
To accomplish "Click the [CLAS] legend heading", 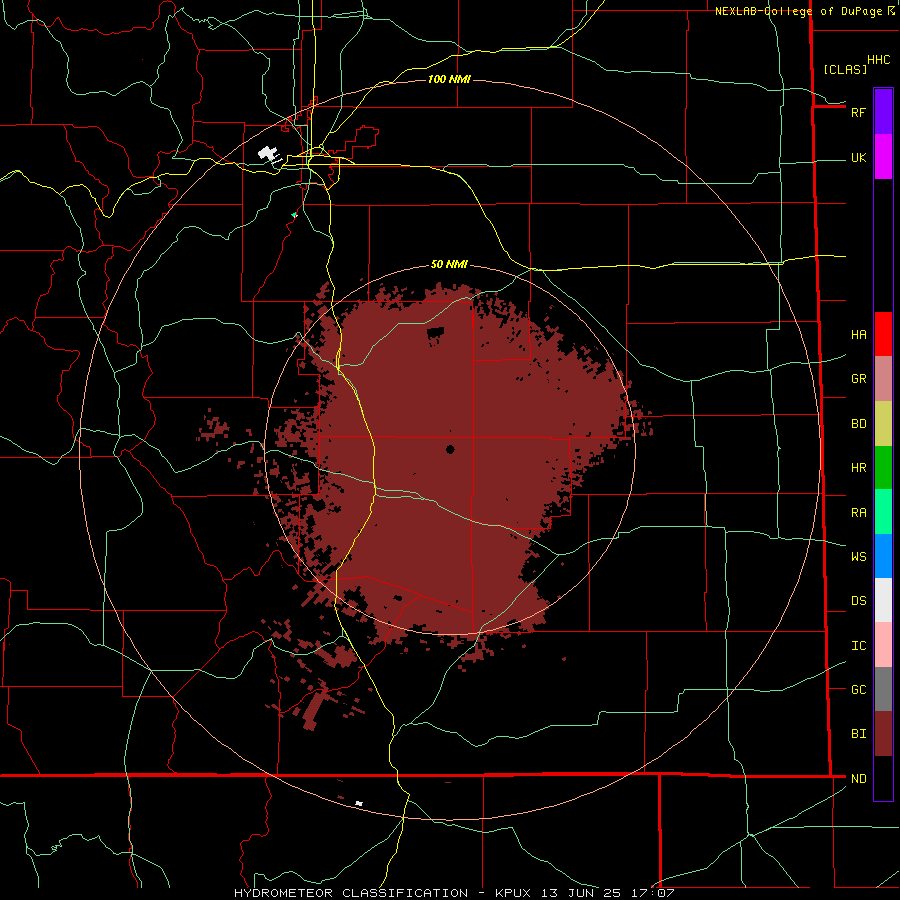I will [844, 69].
